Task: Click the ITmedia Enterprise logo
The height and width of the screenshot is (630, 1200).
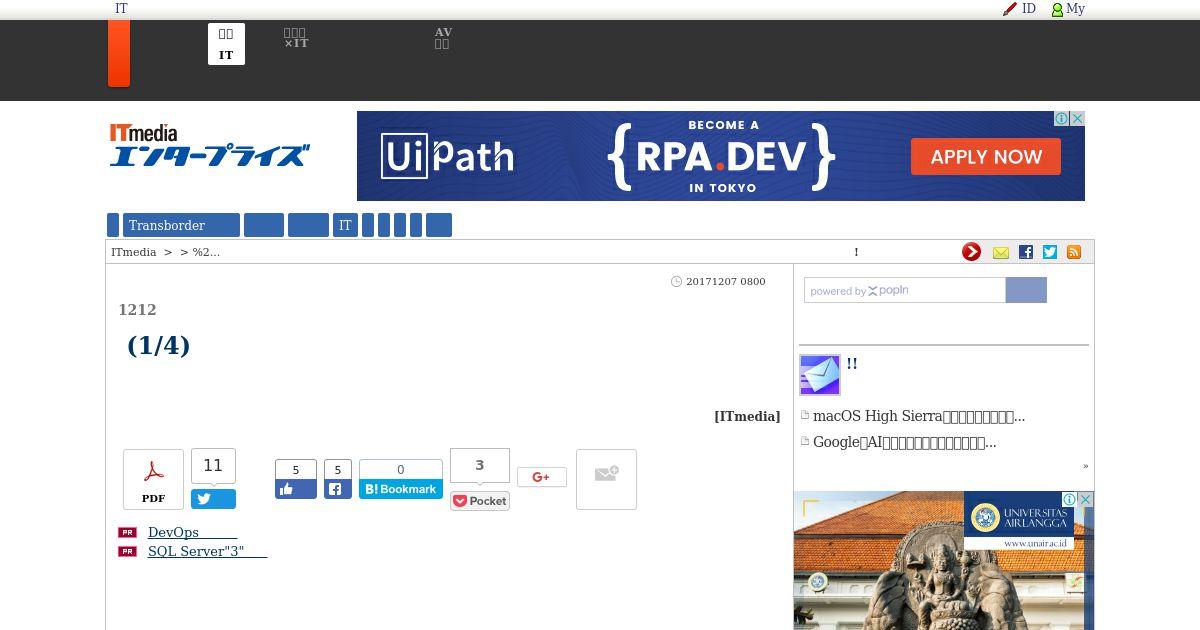Action: (x=209, y=145)
